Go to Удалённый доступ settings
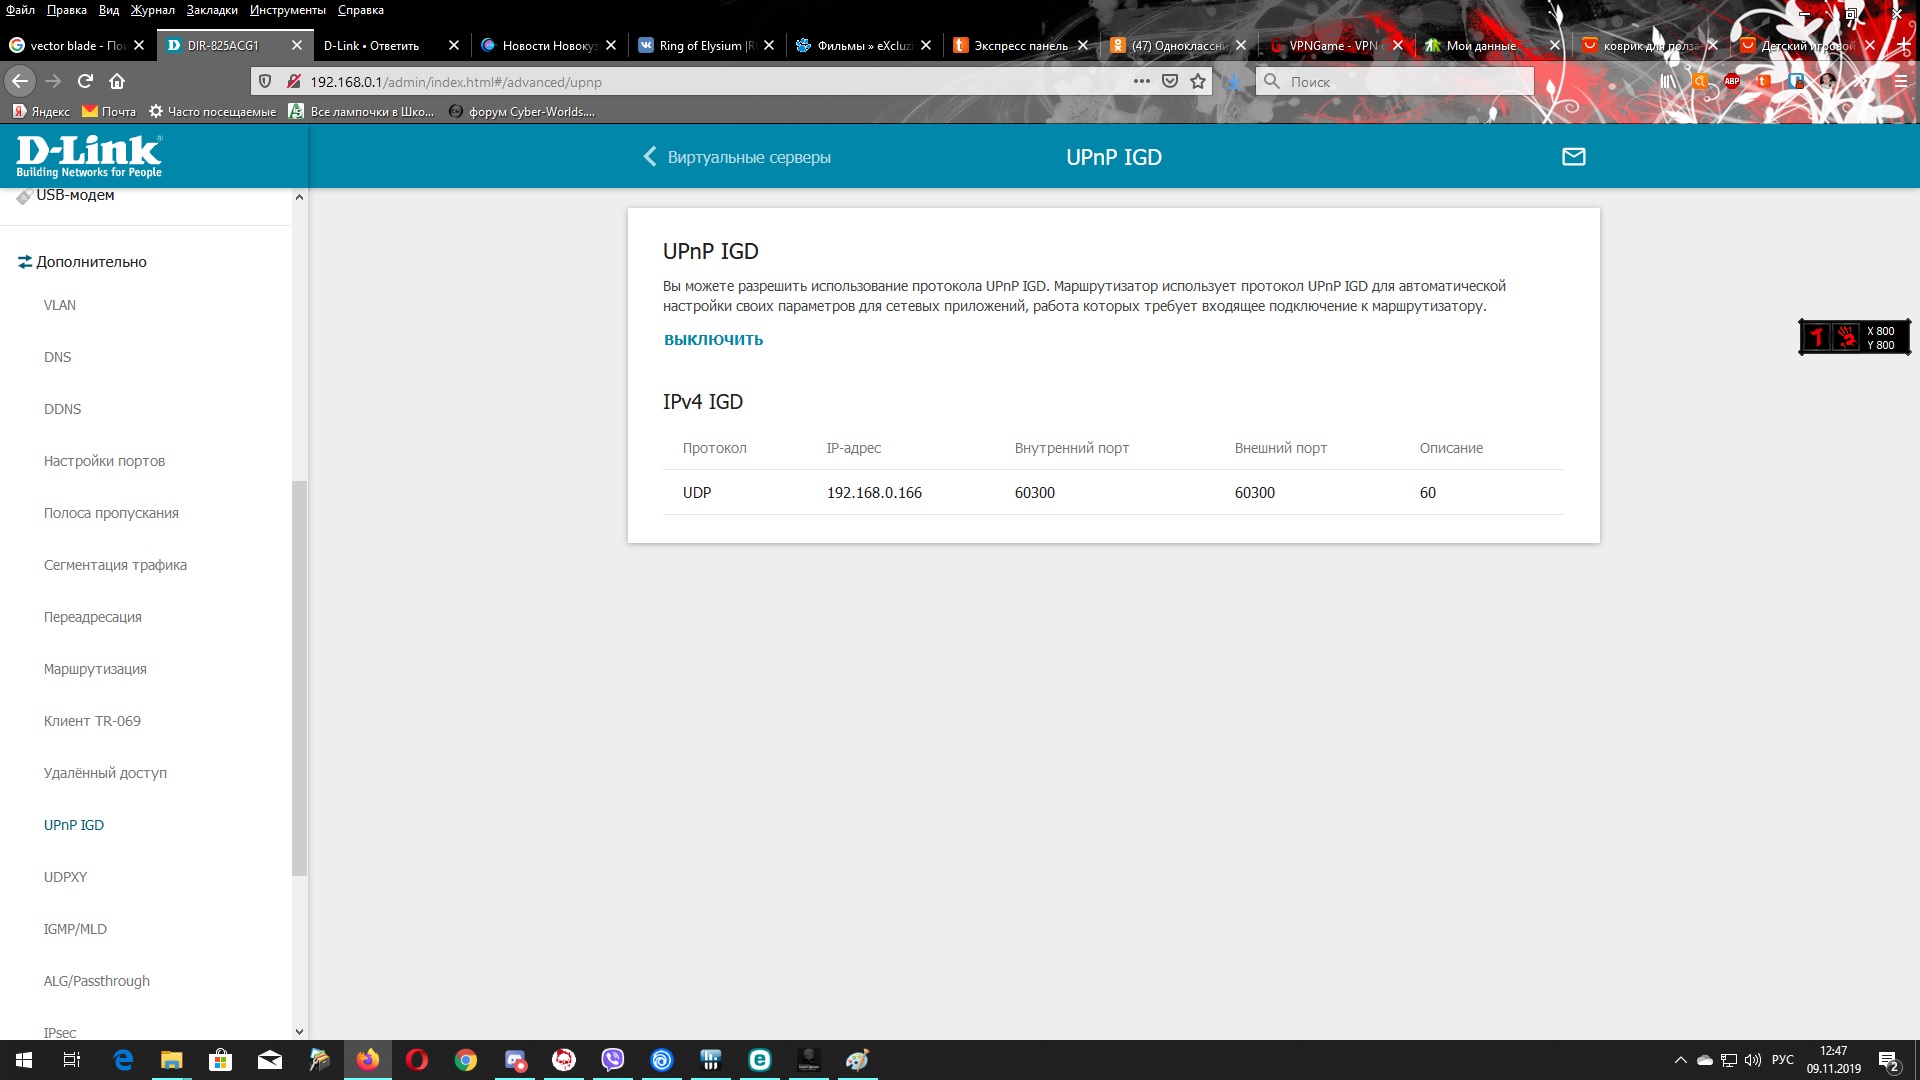1920x1080 pixels. [x=105, y=773]
